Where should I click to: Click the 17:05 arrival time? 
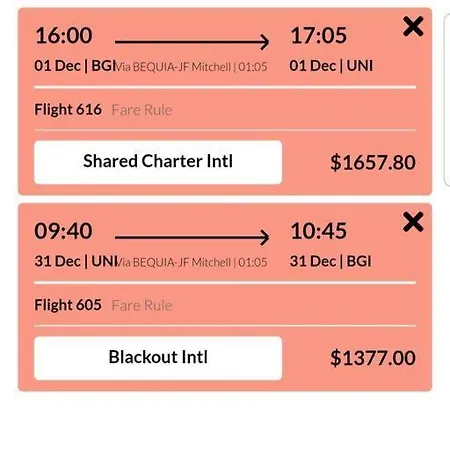(319, 35)
